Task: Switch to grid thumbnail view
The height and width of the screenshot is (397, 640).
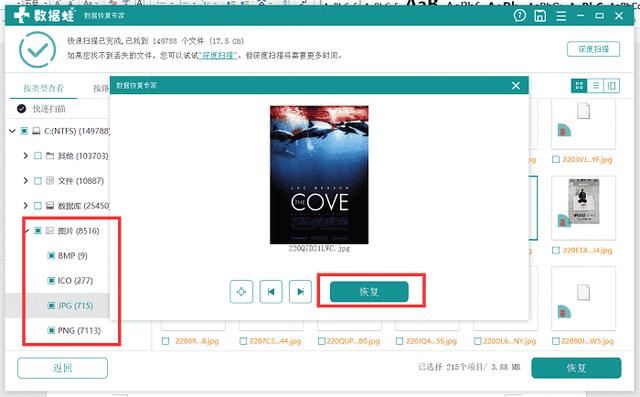Action: [579, 85]
